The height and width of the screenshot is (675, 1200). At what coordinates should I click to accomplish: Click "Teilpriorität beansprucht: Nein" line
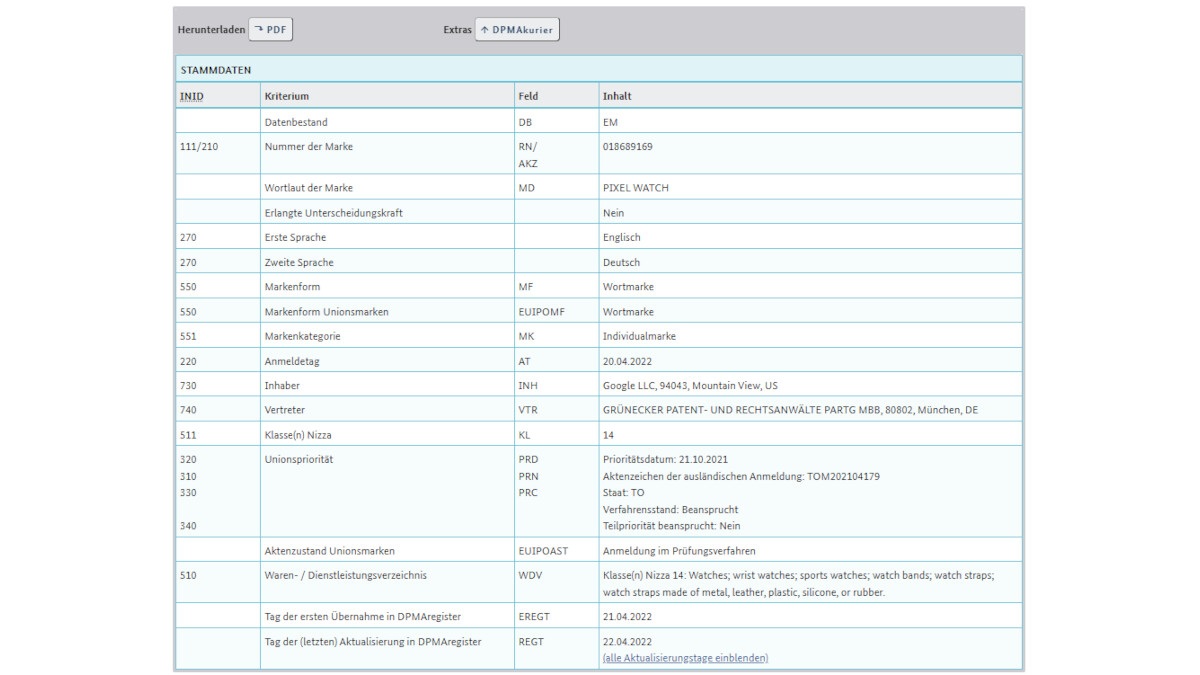click(x=672, y=526)
